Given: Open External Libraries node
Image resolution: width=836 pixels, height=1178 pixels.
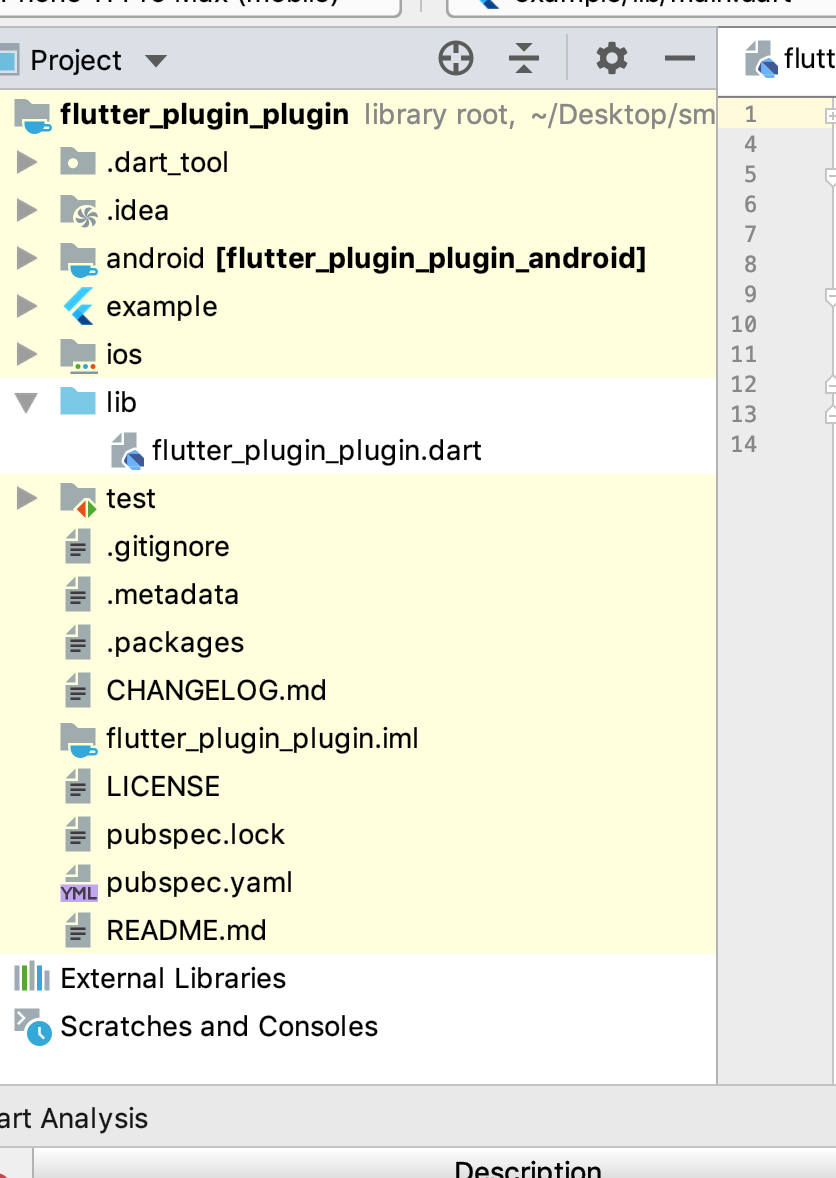Looking at the screenshot, I should point(173,978).
